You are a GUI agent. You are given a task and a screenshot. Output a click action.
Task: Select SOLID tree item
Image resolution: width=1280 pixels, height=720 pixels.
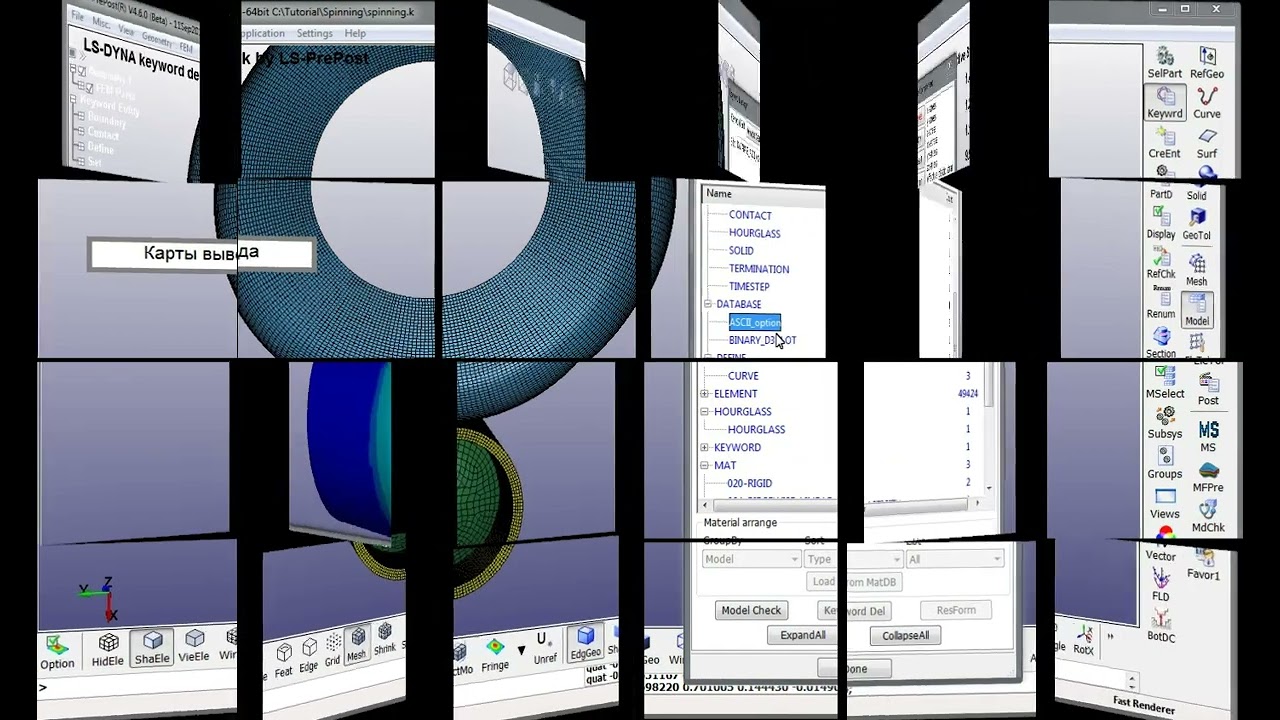click(x=741, y=251)
